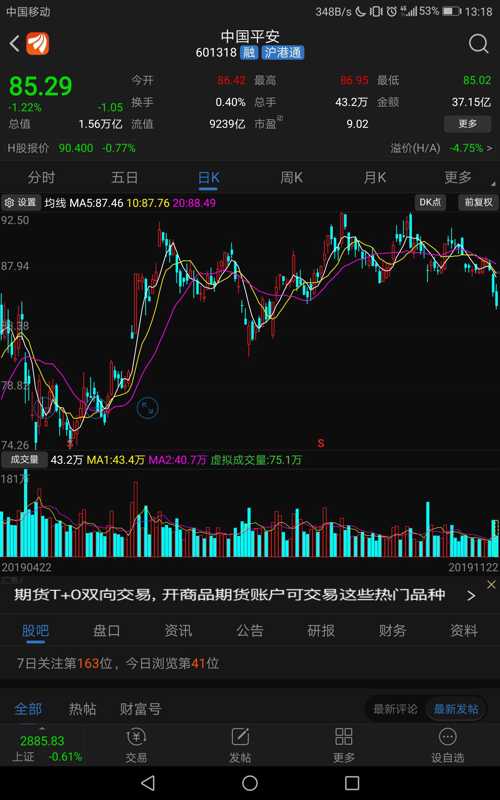Switch to 五日 chart tab

(124, 178)
